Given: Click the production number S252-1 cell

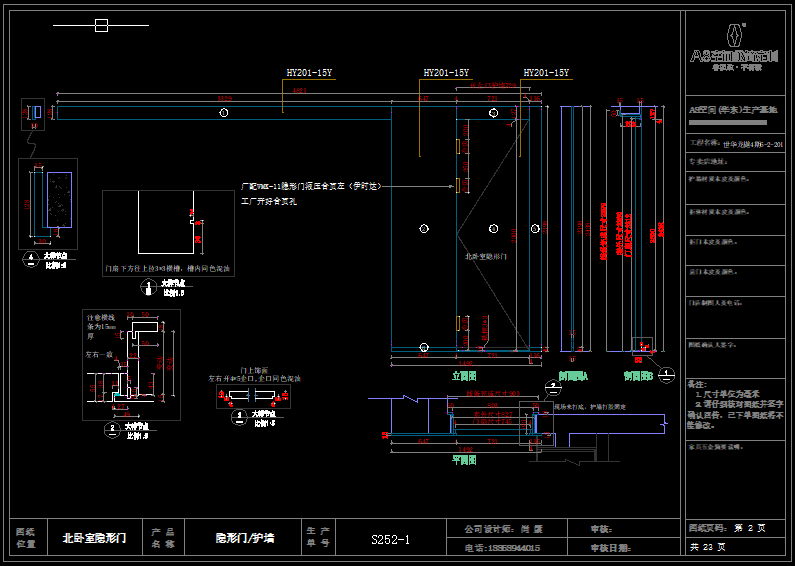Looking at the screenshot, I should point(389,540).
